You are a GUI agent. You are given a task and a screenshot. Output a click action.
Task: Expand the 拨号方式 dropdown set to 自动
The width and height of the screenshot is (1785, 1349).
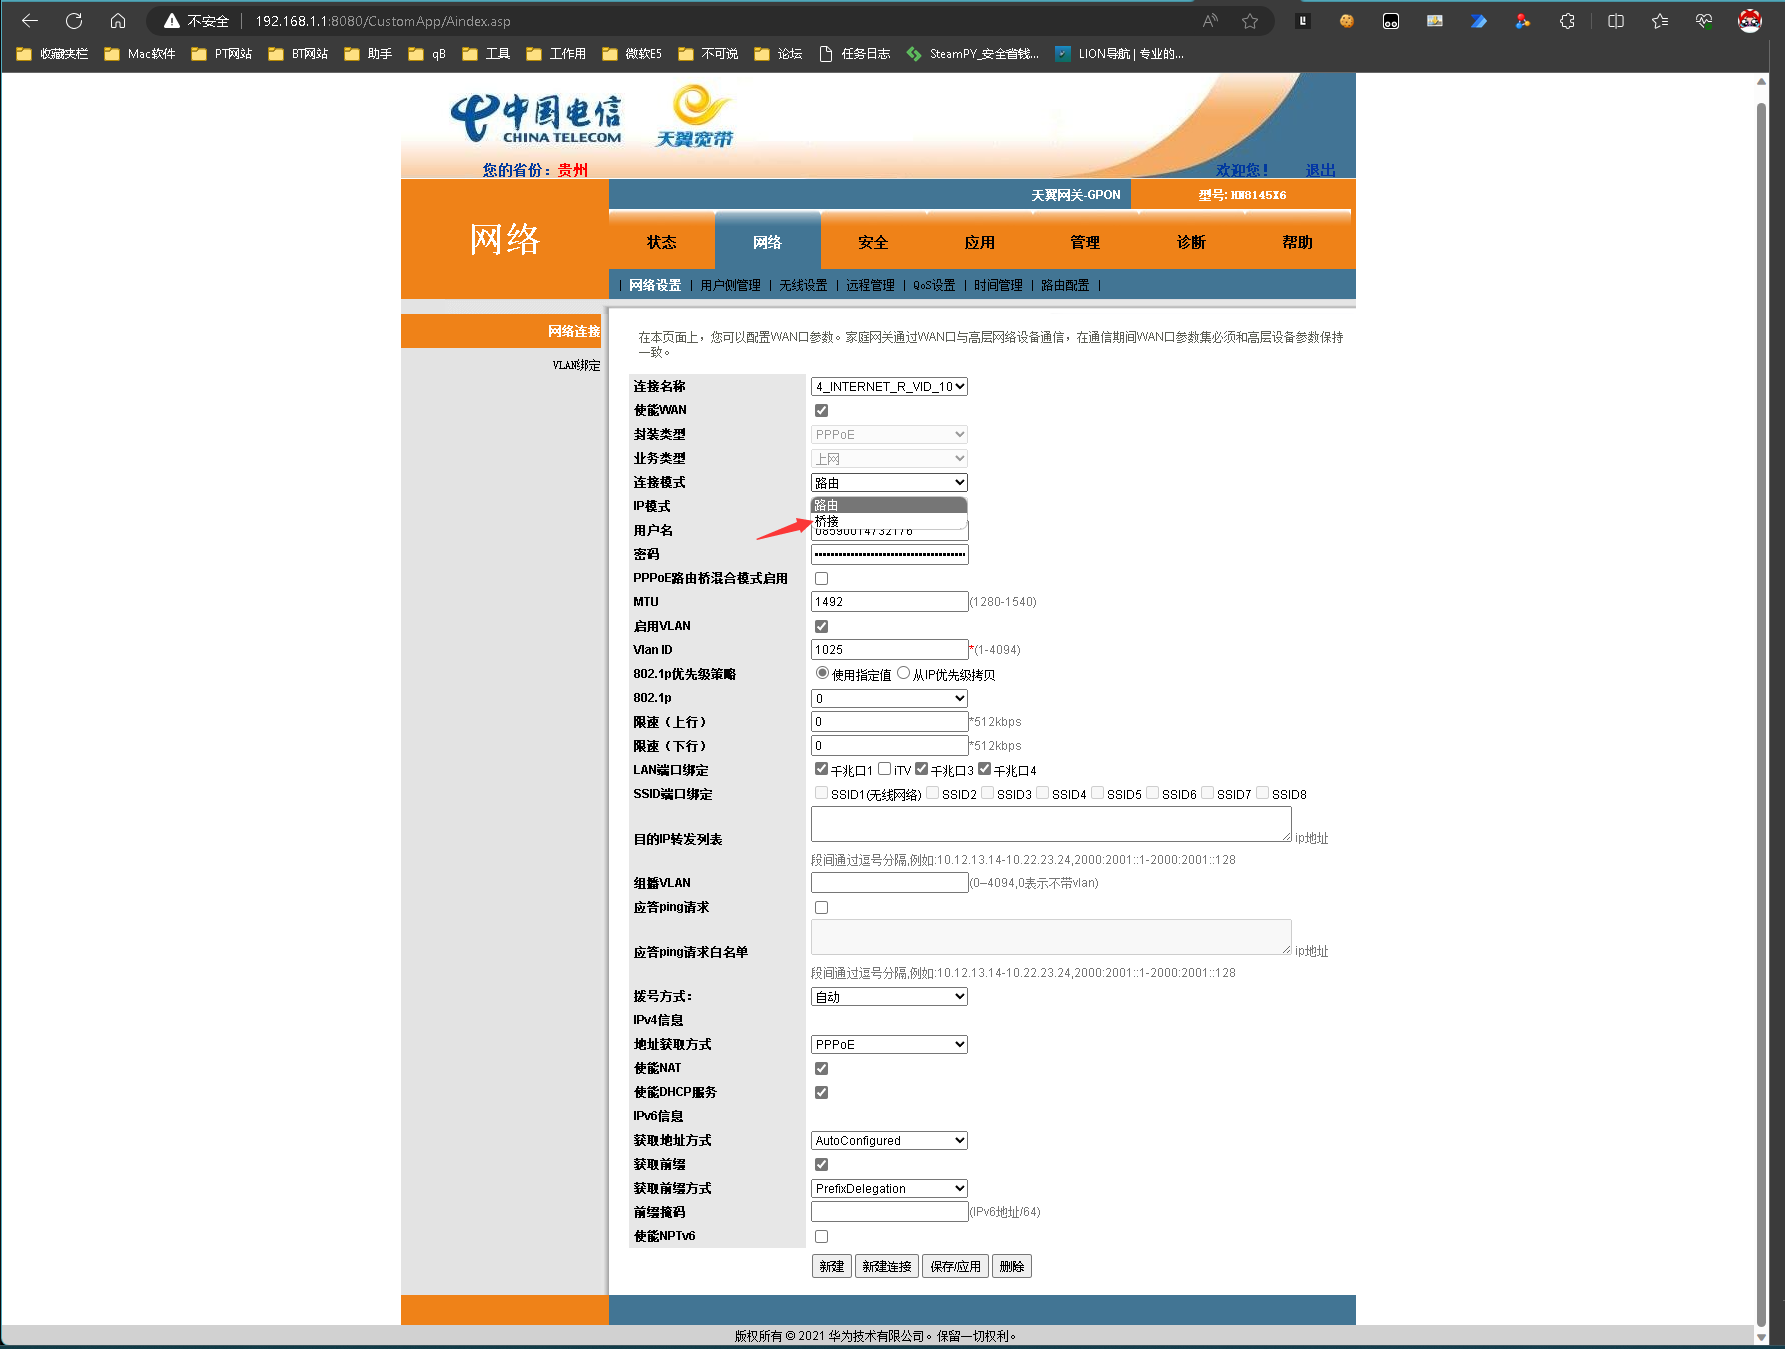click(x=889, y=997)
